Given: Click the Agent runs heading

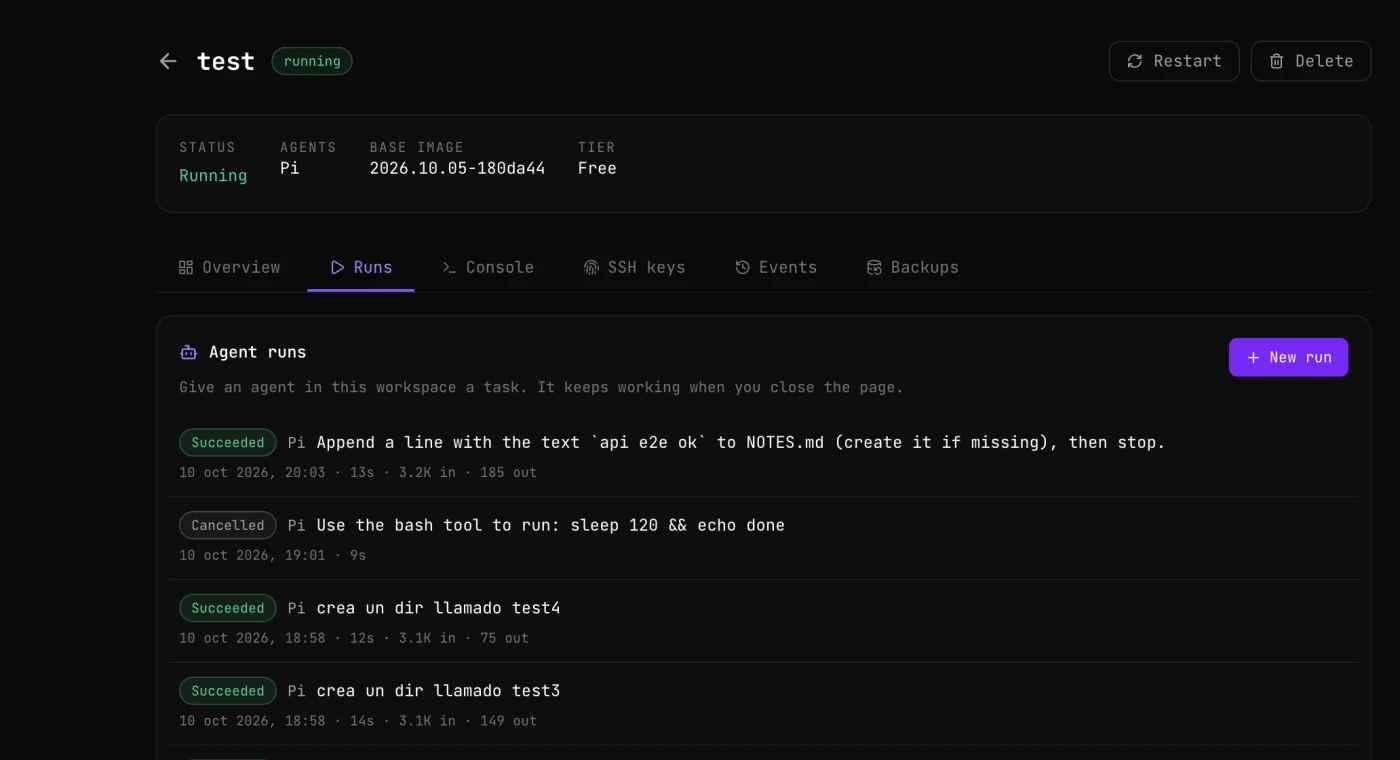Looking at the screenshot, I should tap(257, 352).
